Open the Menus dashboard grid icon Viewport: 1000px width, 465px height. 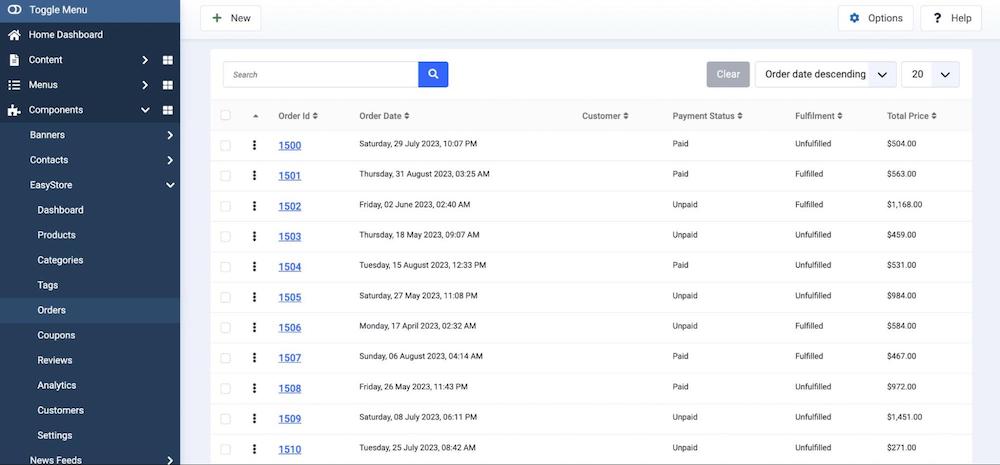click(x=168, y=85)
